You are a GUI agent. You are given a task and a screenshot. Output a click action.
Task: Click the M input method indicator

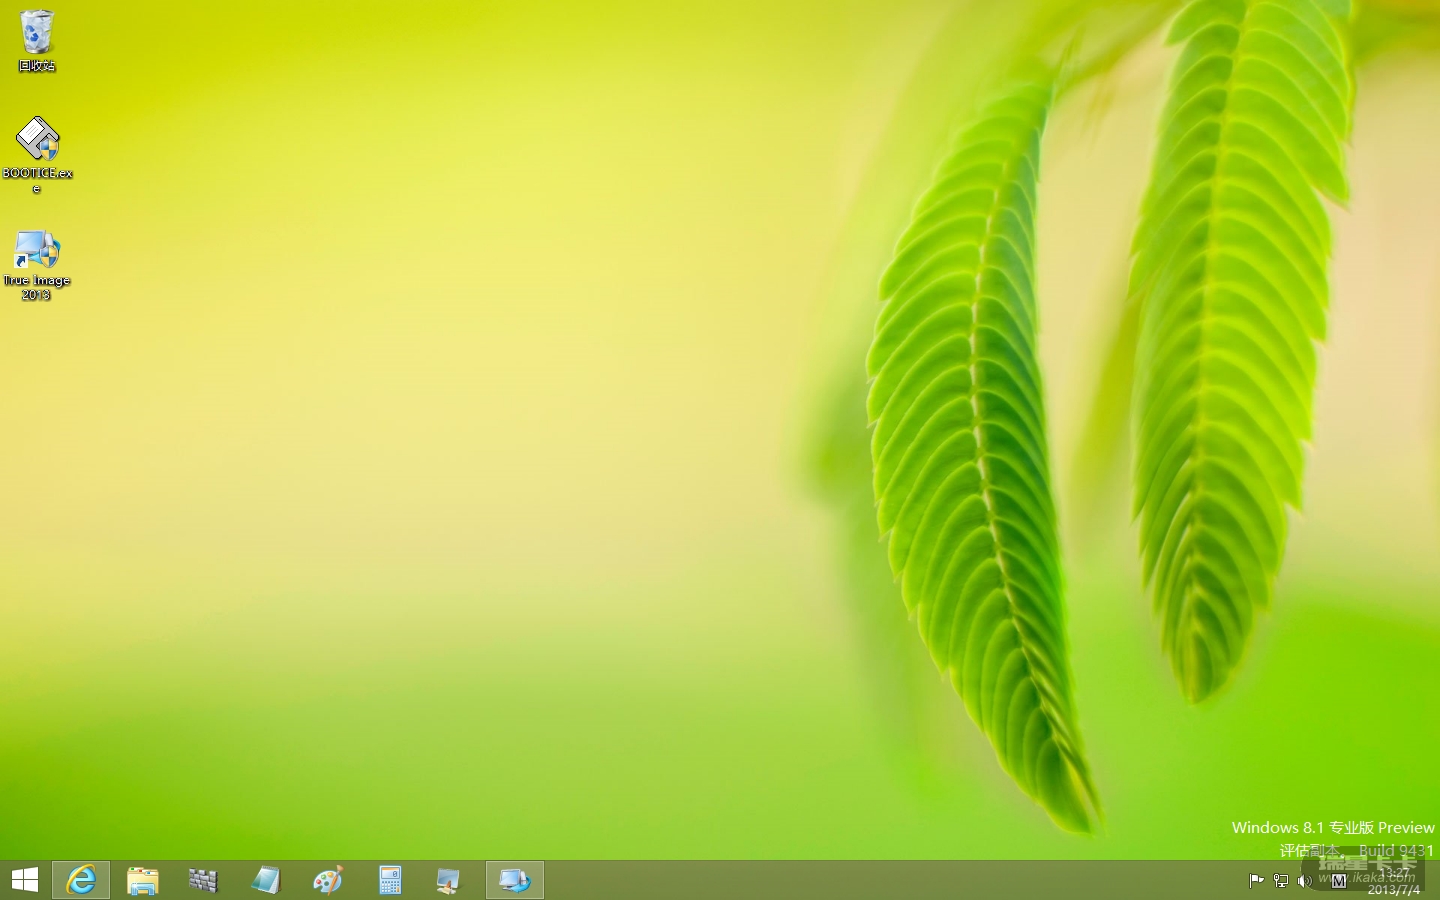click(x=1339, y=881)
